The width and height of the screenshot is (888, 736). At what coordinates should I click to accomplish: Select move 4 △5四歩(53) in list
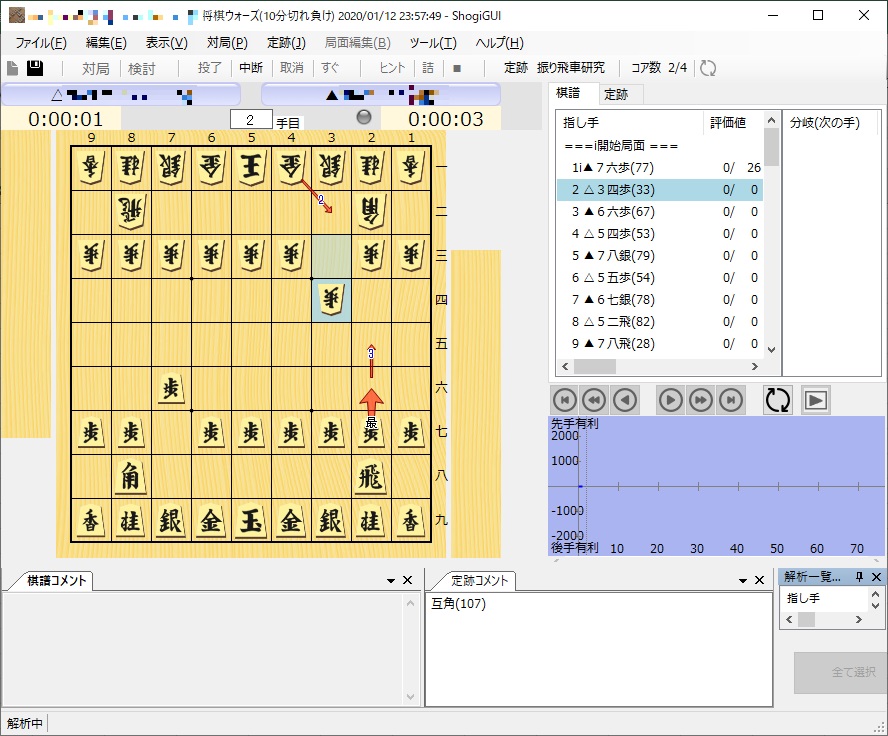(x=660, y=234)
